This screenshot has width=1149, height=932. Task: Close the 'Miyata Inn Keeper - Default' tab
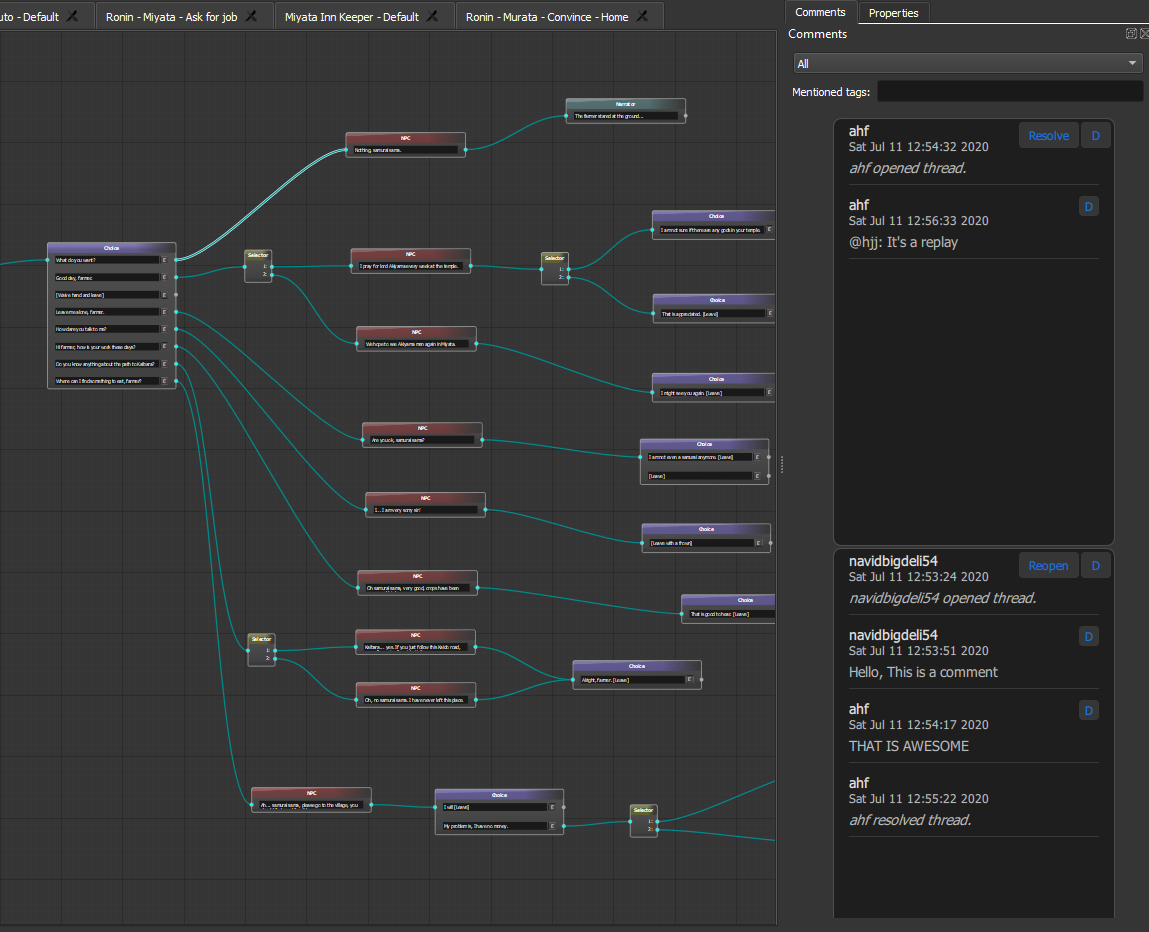tap(432, 16)
